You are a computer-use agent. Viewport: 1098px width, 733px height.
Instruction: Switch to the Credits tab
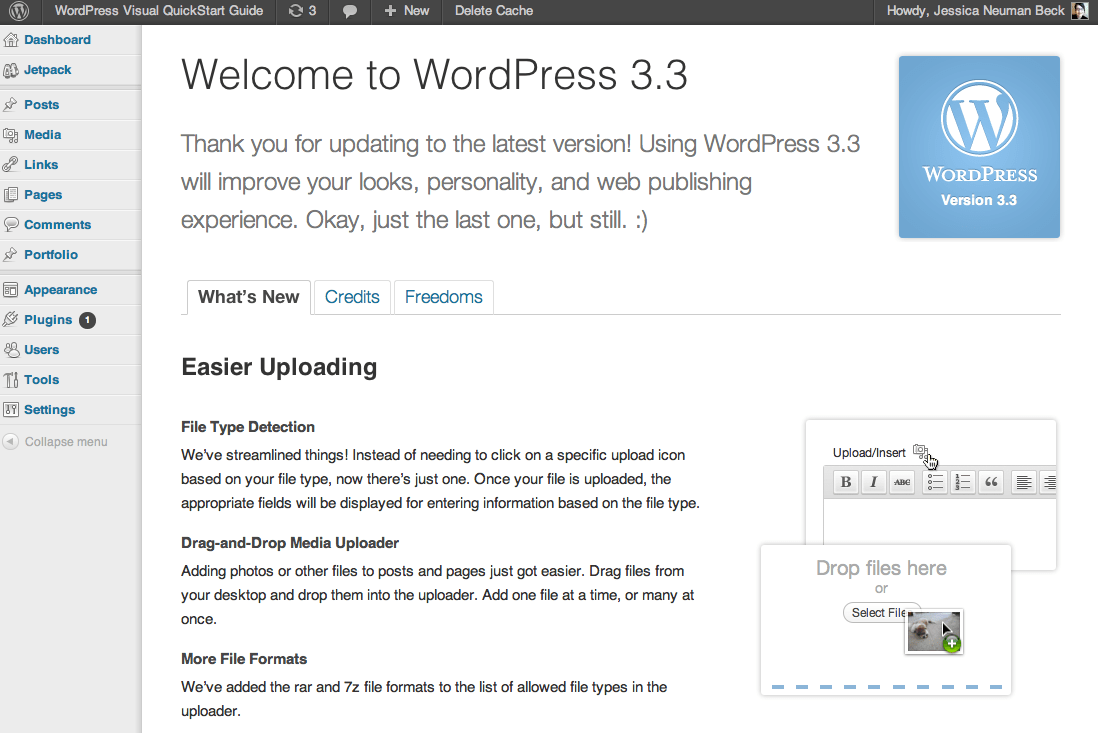point(352,298)
